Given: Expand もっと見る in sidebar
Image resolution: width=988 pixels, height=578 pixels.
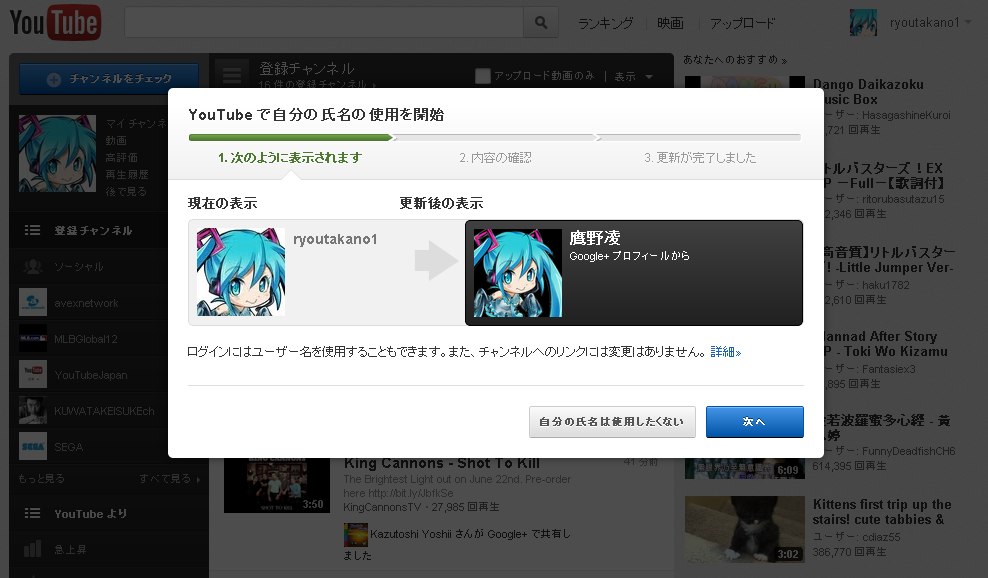Looking at the screenshot, I should tap(41, 478).
